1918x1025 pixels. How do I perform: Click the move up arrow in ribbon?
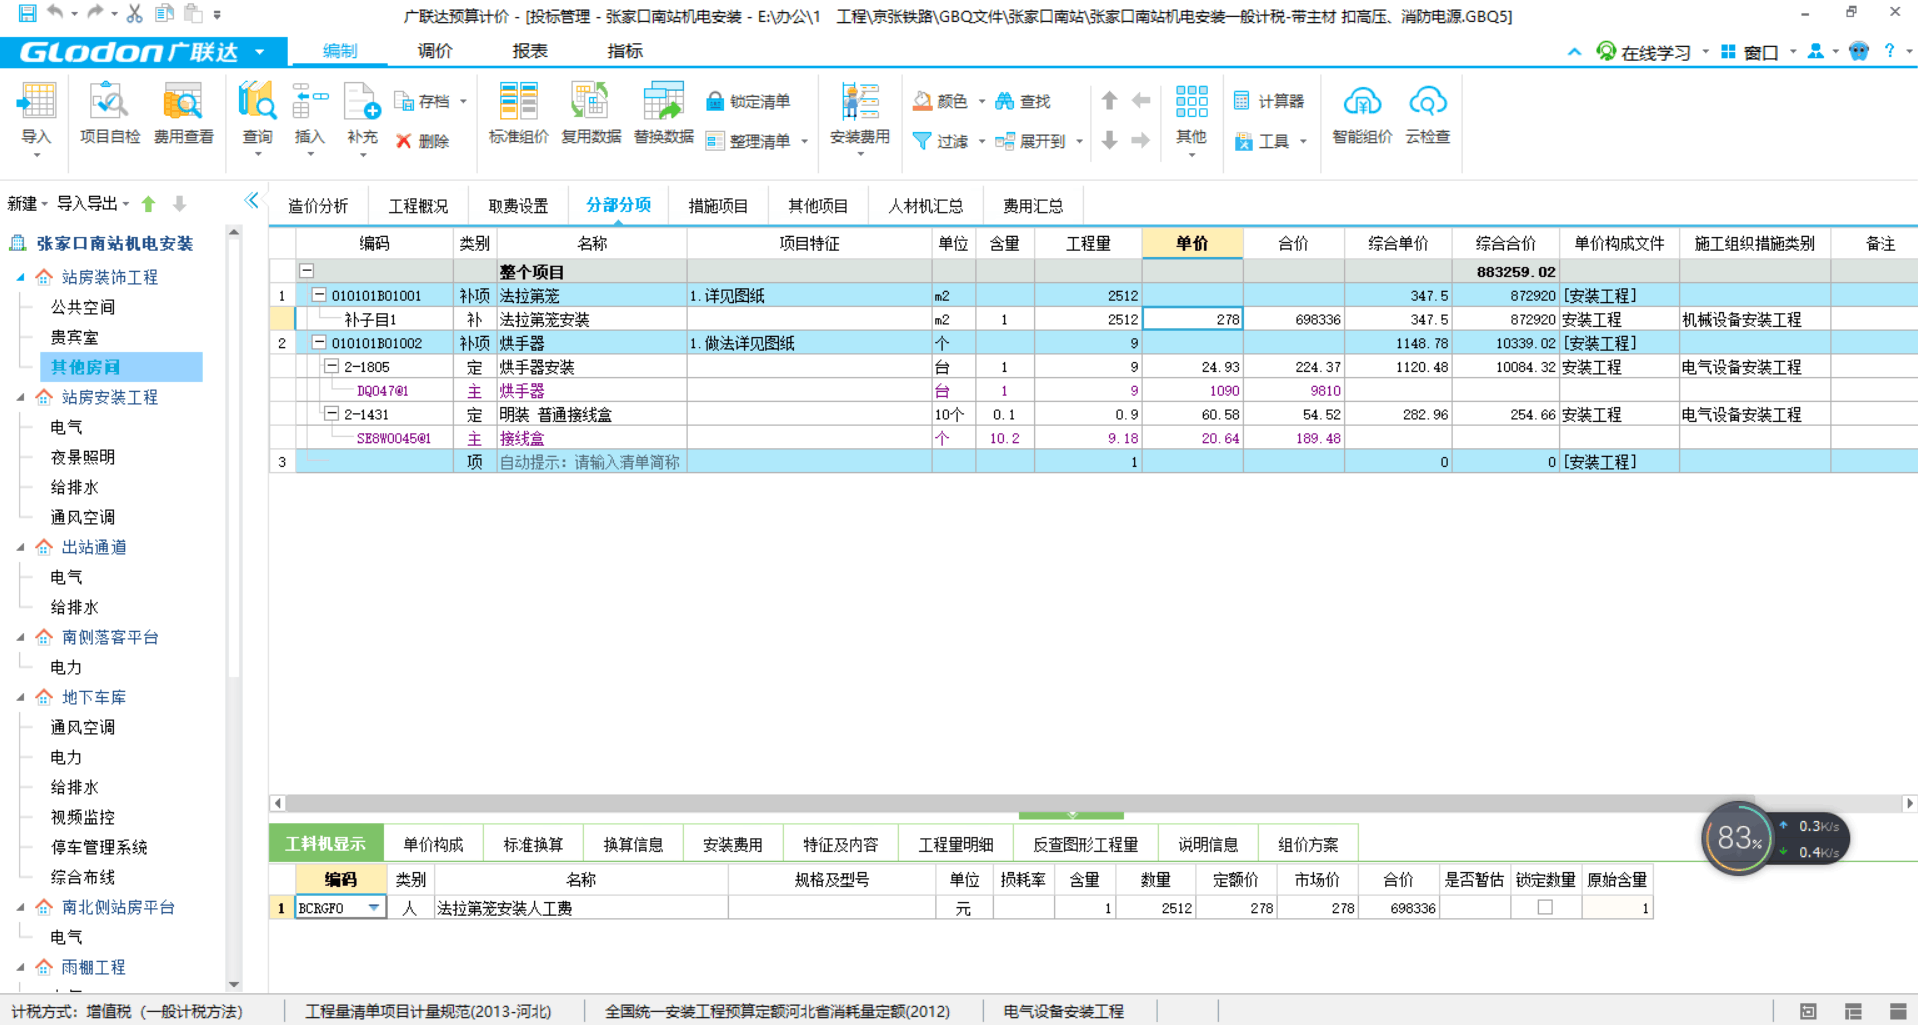tap(1109, 101)
